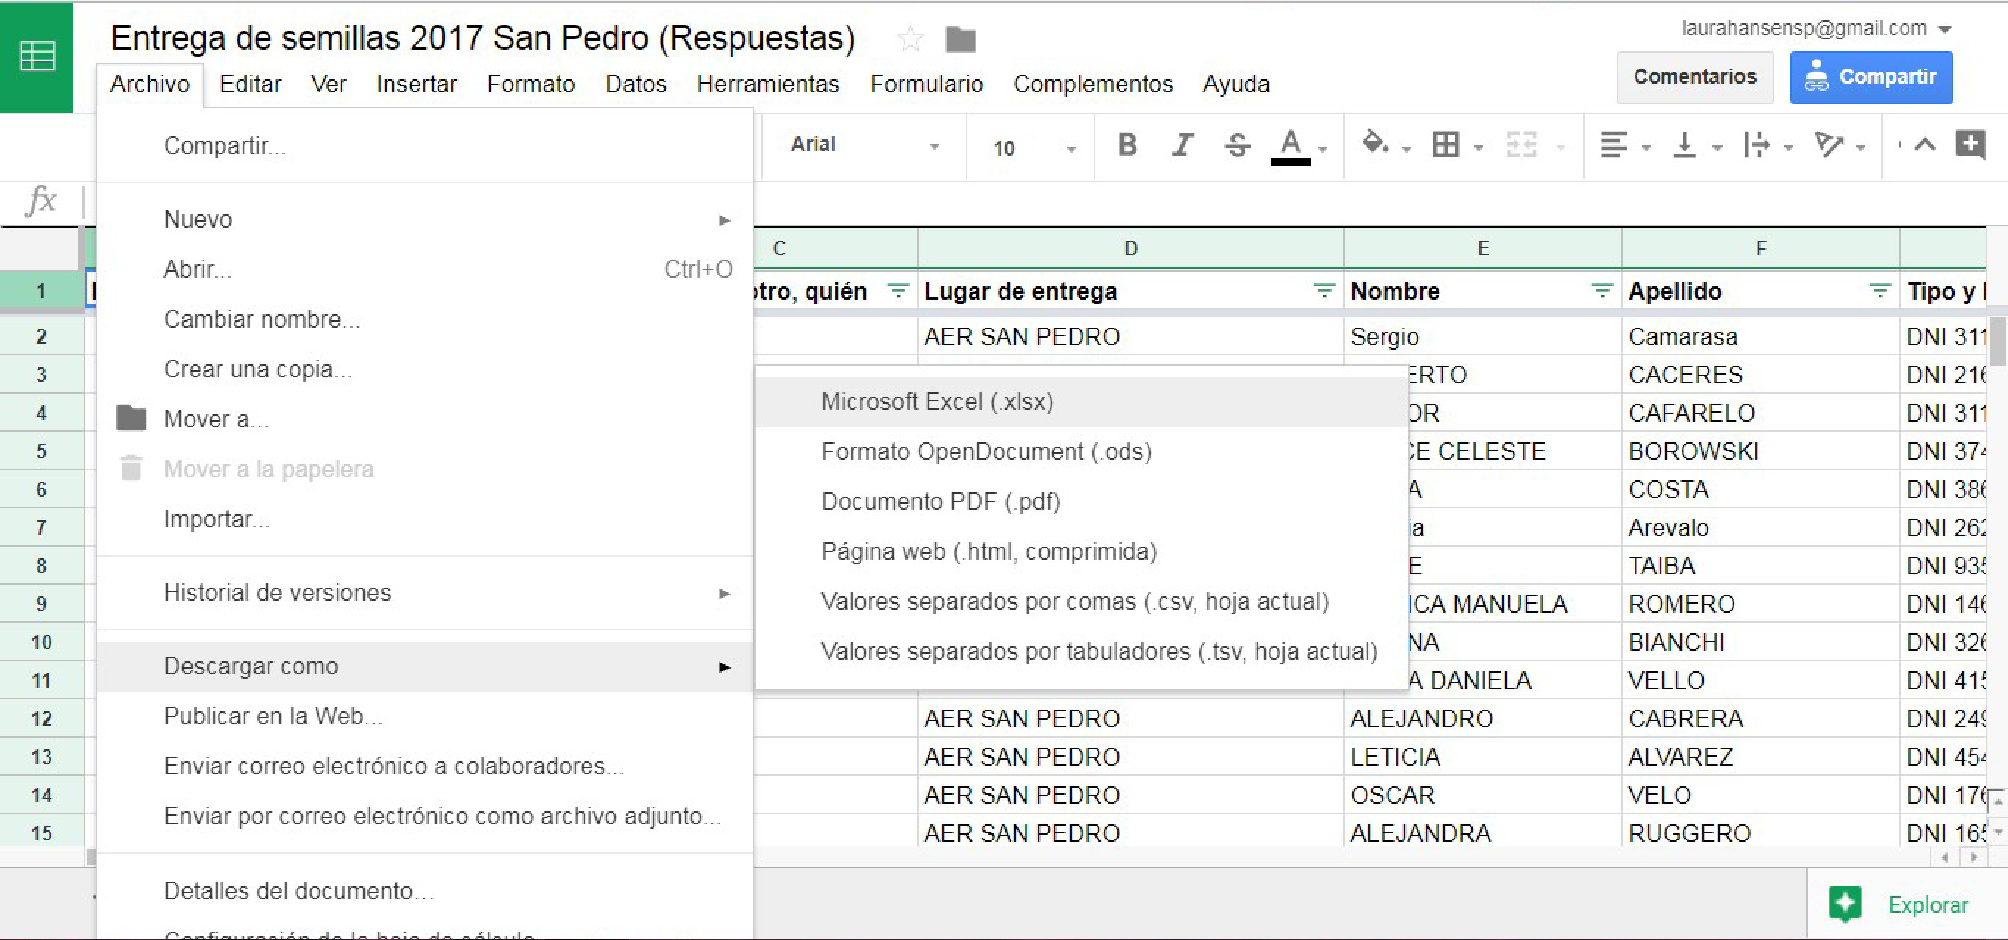Open the Comentarios button
Screen dimensions: 2008x940
[x=1694, y=77]
